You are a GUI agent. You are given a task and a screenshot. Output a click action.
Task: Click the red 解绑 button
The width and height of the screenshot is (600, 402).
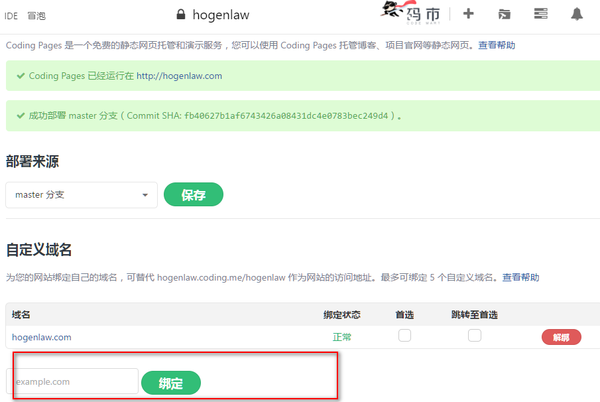(x=561, y=337)
